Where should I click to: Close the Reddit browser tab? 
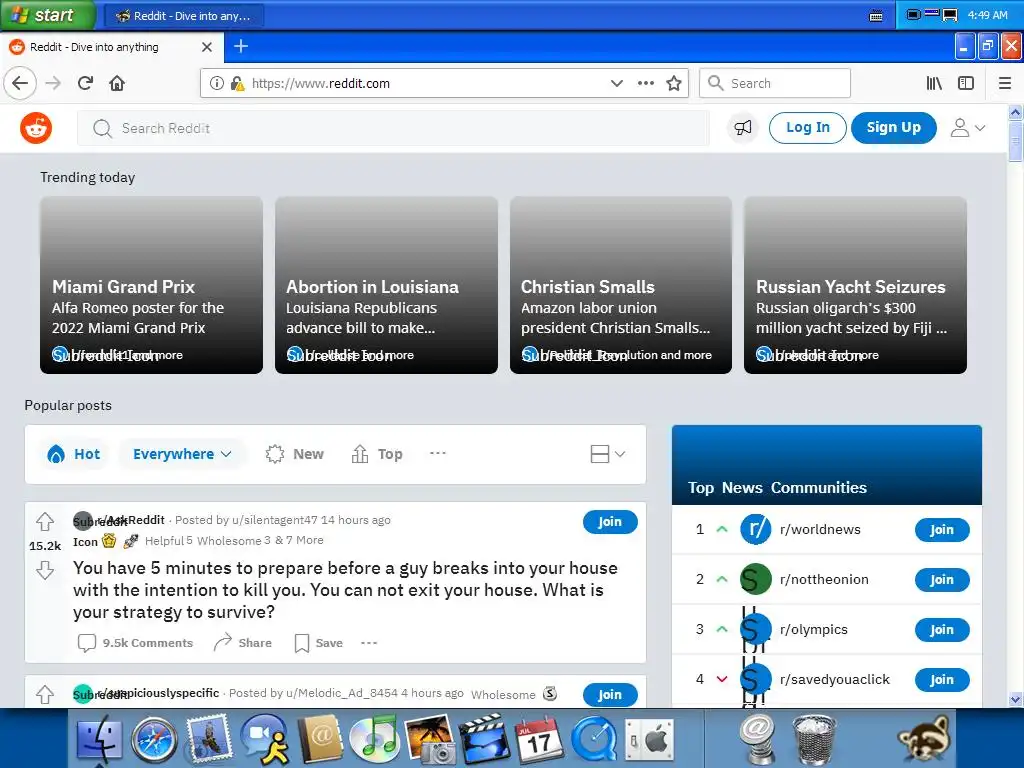(207, 47)
